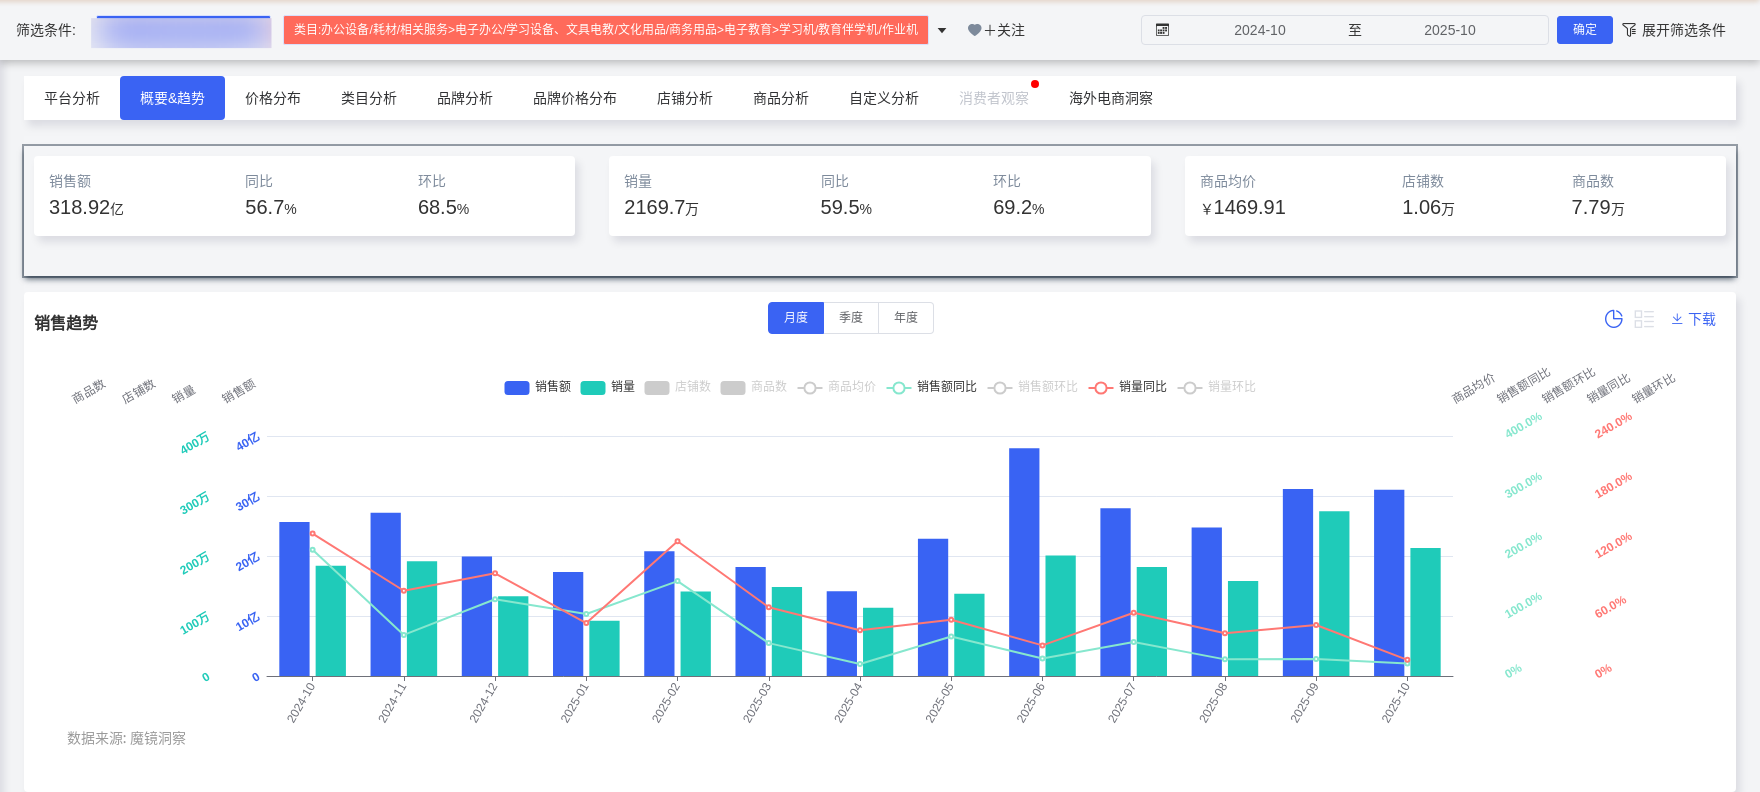Hide the 销量同比 line legend
The height and width of the screenshot is (792, 1760).
coord(1128,387)
